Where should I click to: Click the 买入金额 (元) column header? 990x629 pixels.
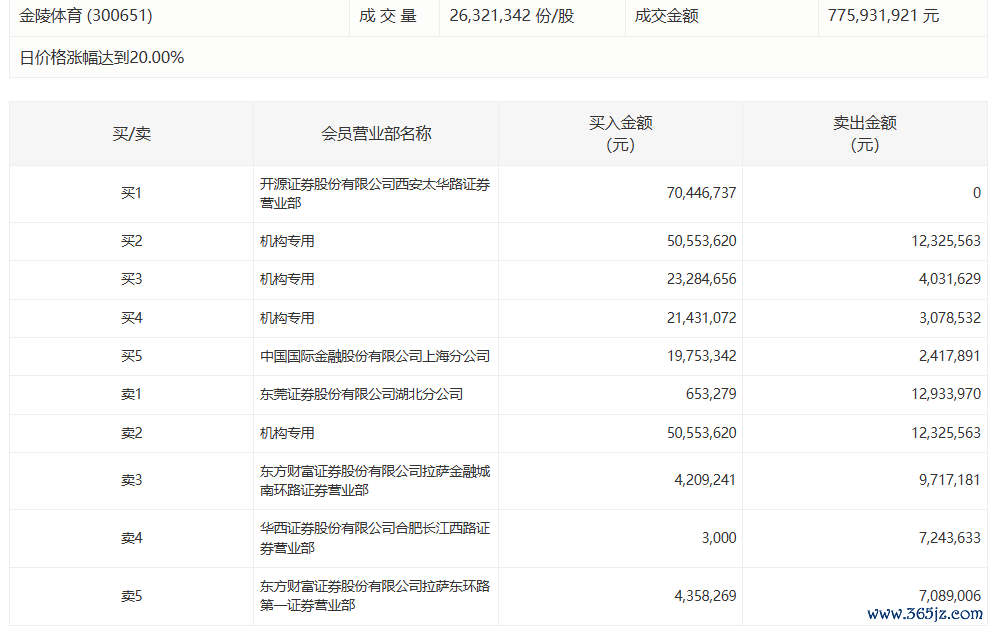point(620,133)
